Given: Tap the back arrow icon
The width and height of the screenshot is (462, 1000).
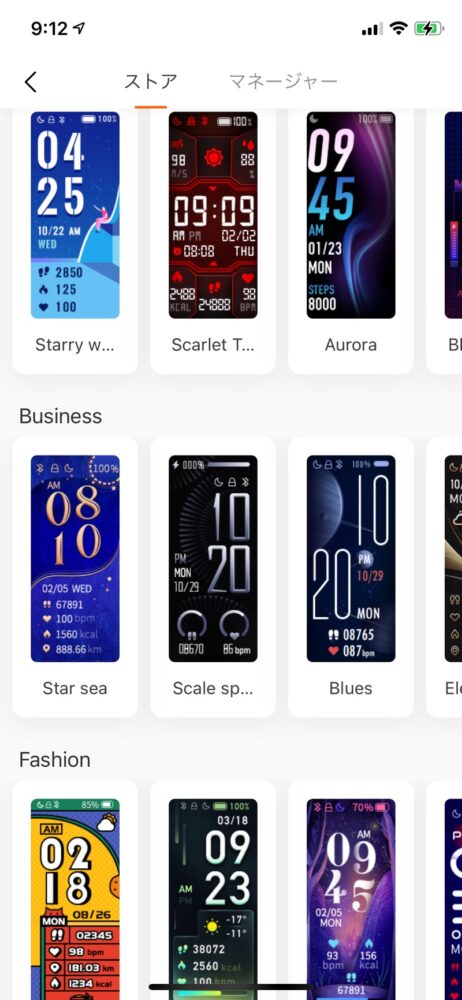Looking at the screenshot, I should click(x=31, y=82).
